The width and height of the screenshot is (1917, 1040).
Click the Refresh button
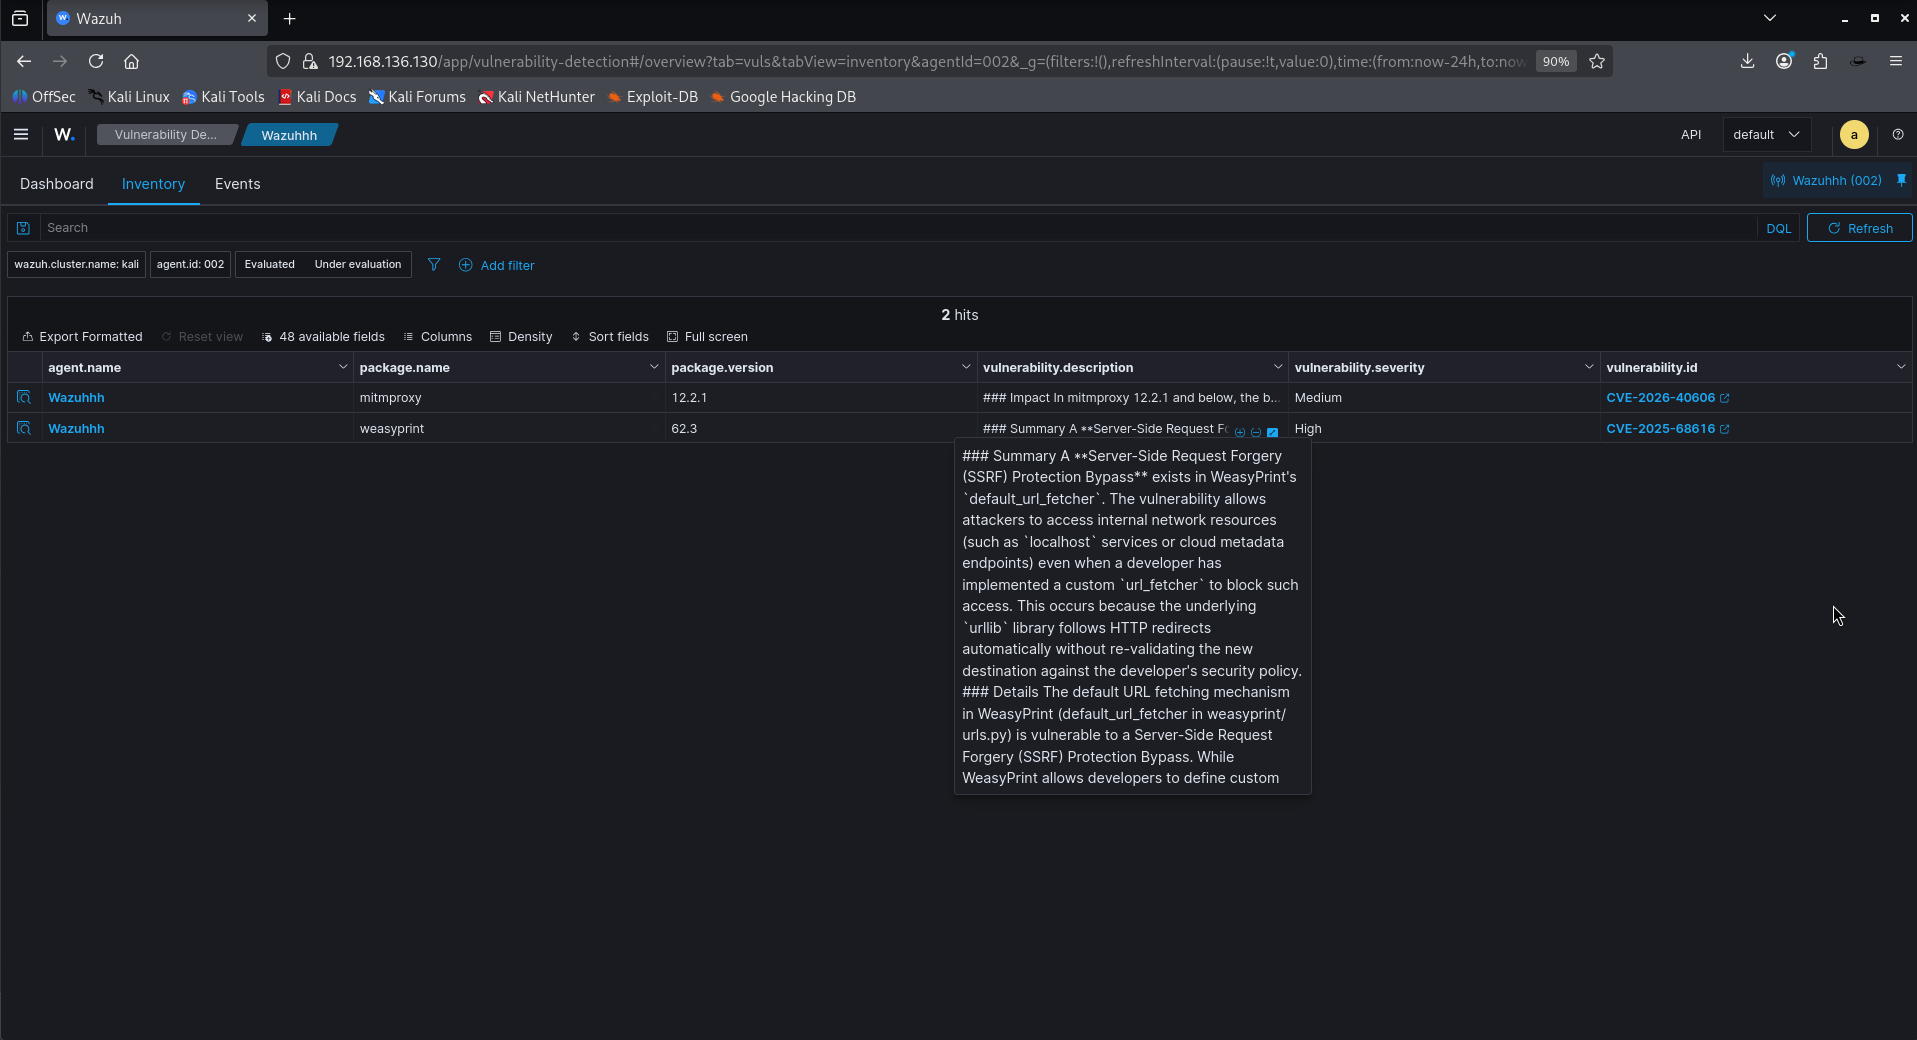[x=1859, y=228]
